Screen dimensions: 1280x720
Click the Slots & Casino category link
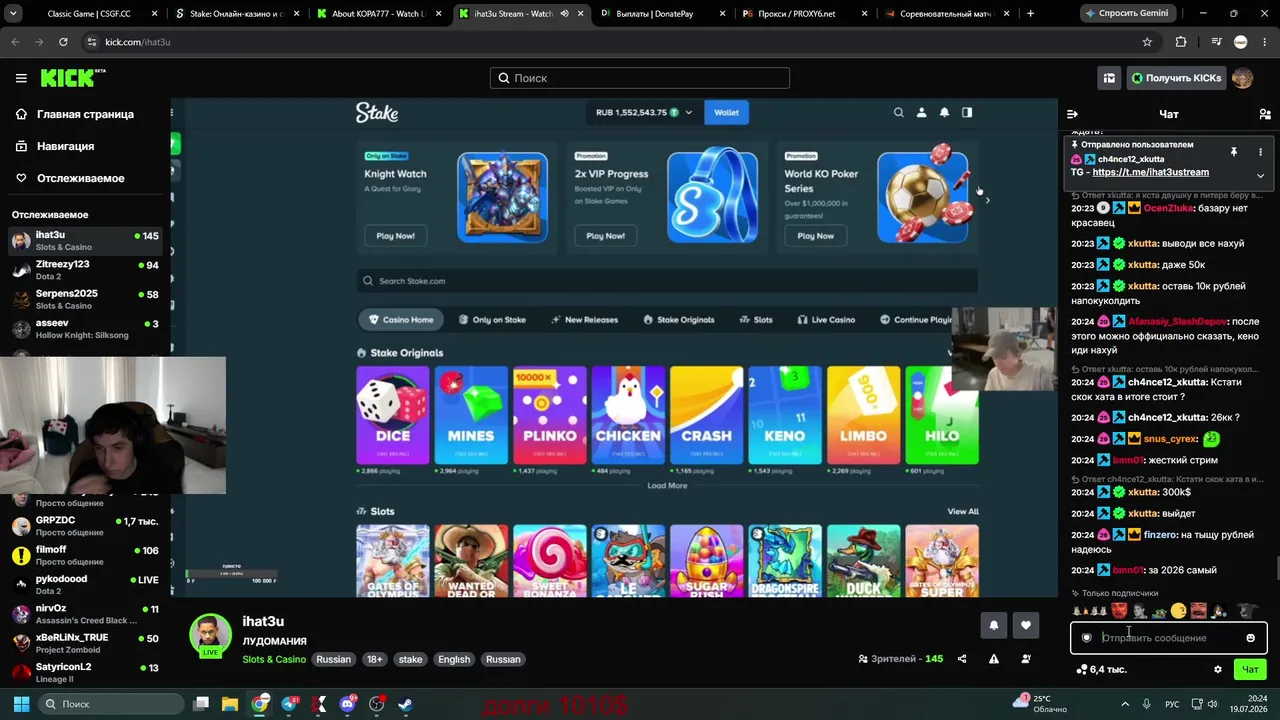(x=274, y=659)
